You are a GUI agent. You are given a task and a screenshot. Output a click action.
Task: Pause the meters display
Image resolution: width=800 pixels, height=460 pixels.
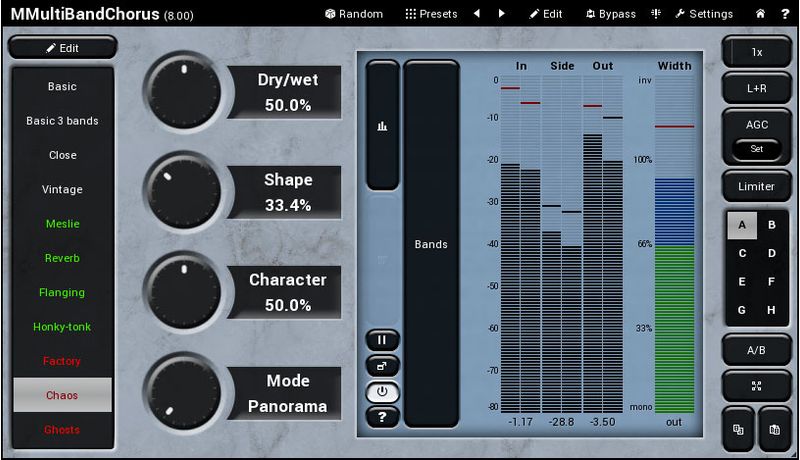pos(382,340)
